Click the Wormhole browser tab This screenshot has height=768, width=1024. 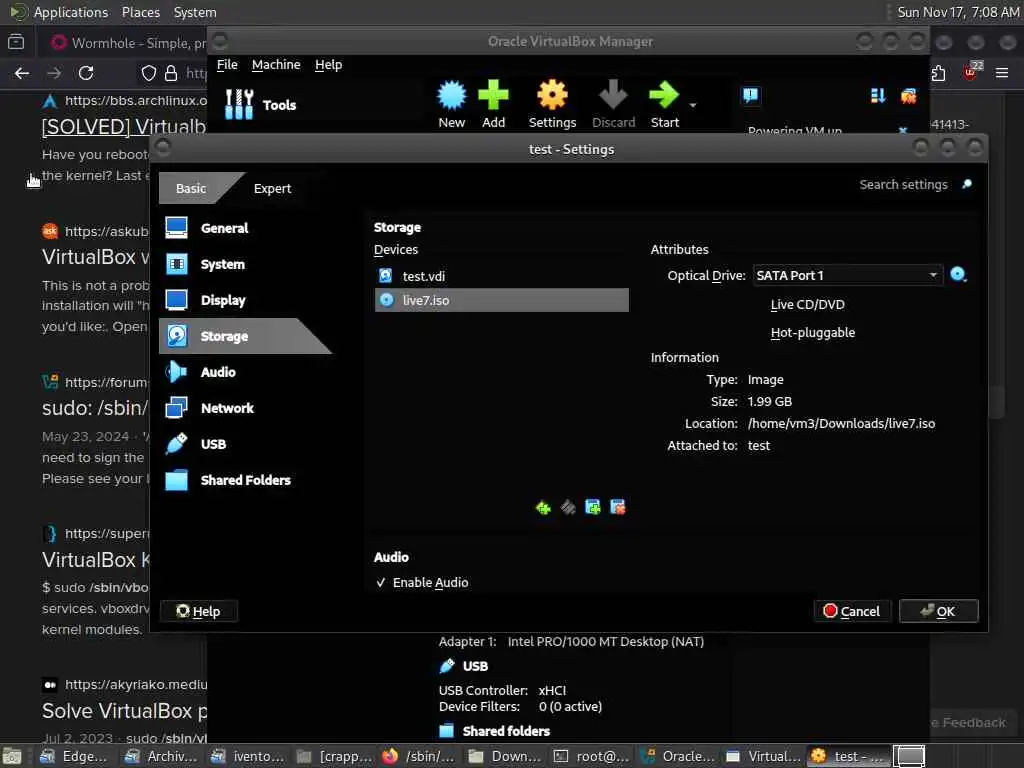(128, 43)
